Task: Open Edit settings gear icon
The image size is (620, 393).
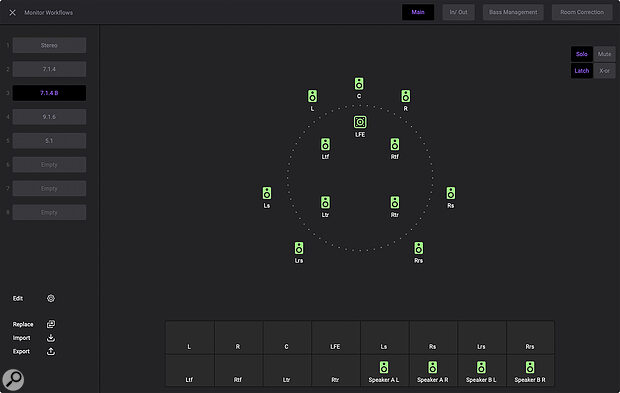Action: pos(51,299)
